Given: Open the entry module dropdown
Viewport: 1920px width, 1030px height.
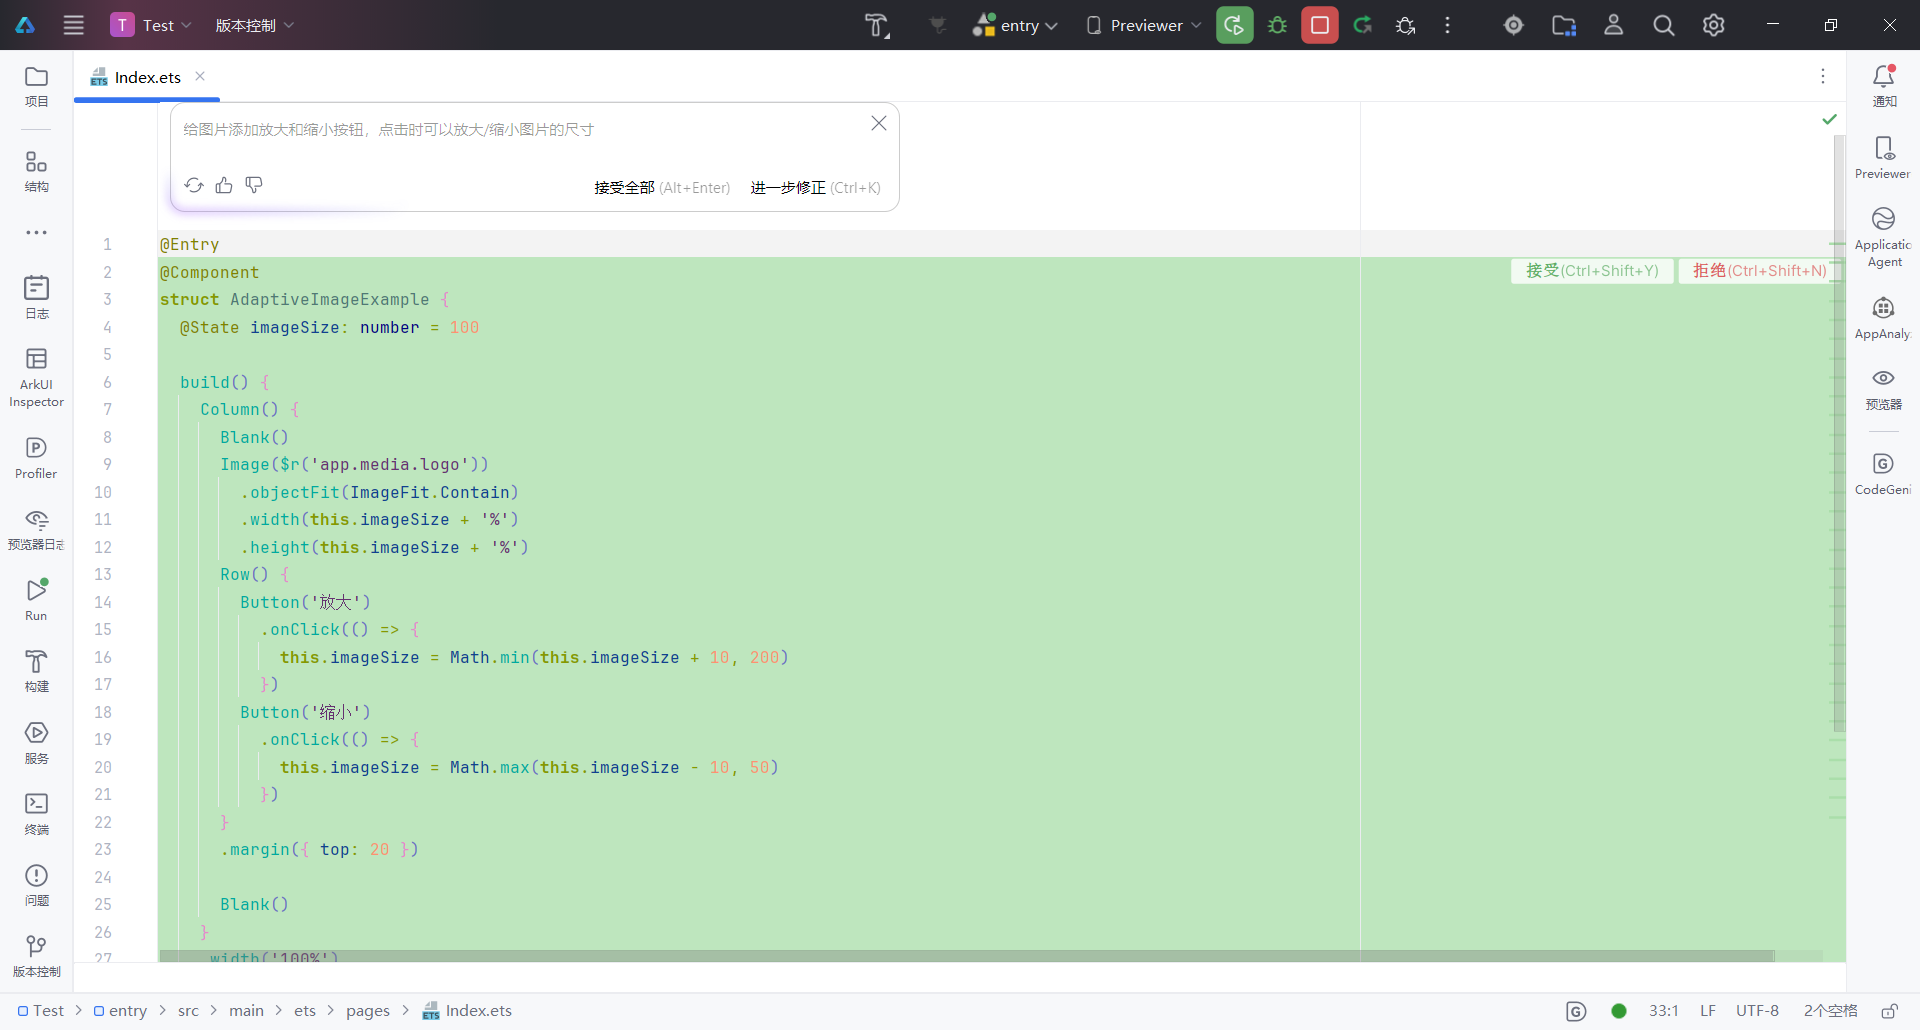Looking at the screenshot, I should tap(1015, 25).
